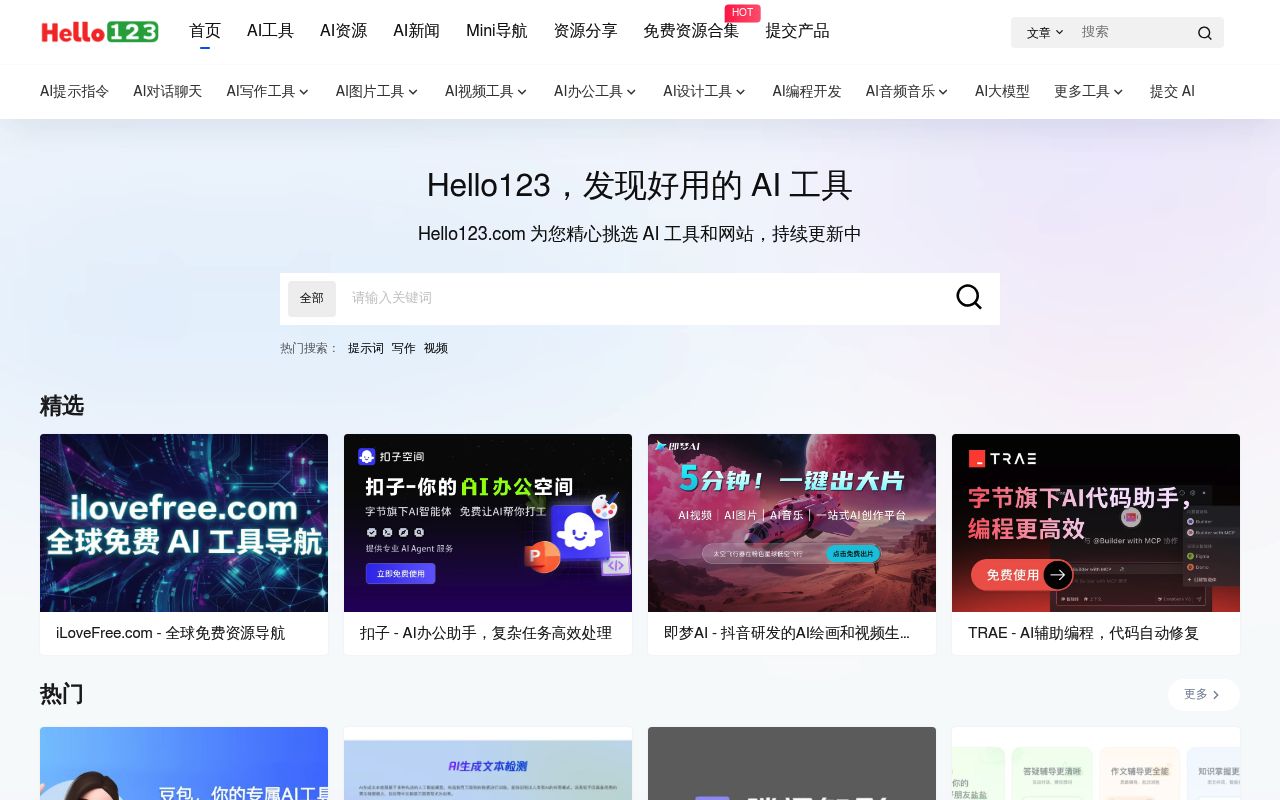Click the Hello123 logo
The width and height of the screenshot is (1280, 800).
[100, 32]
